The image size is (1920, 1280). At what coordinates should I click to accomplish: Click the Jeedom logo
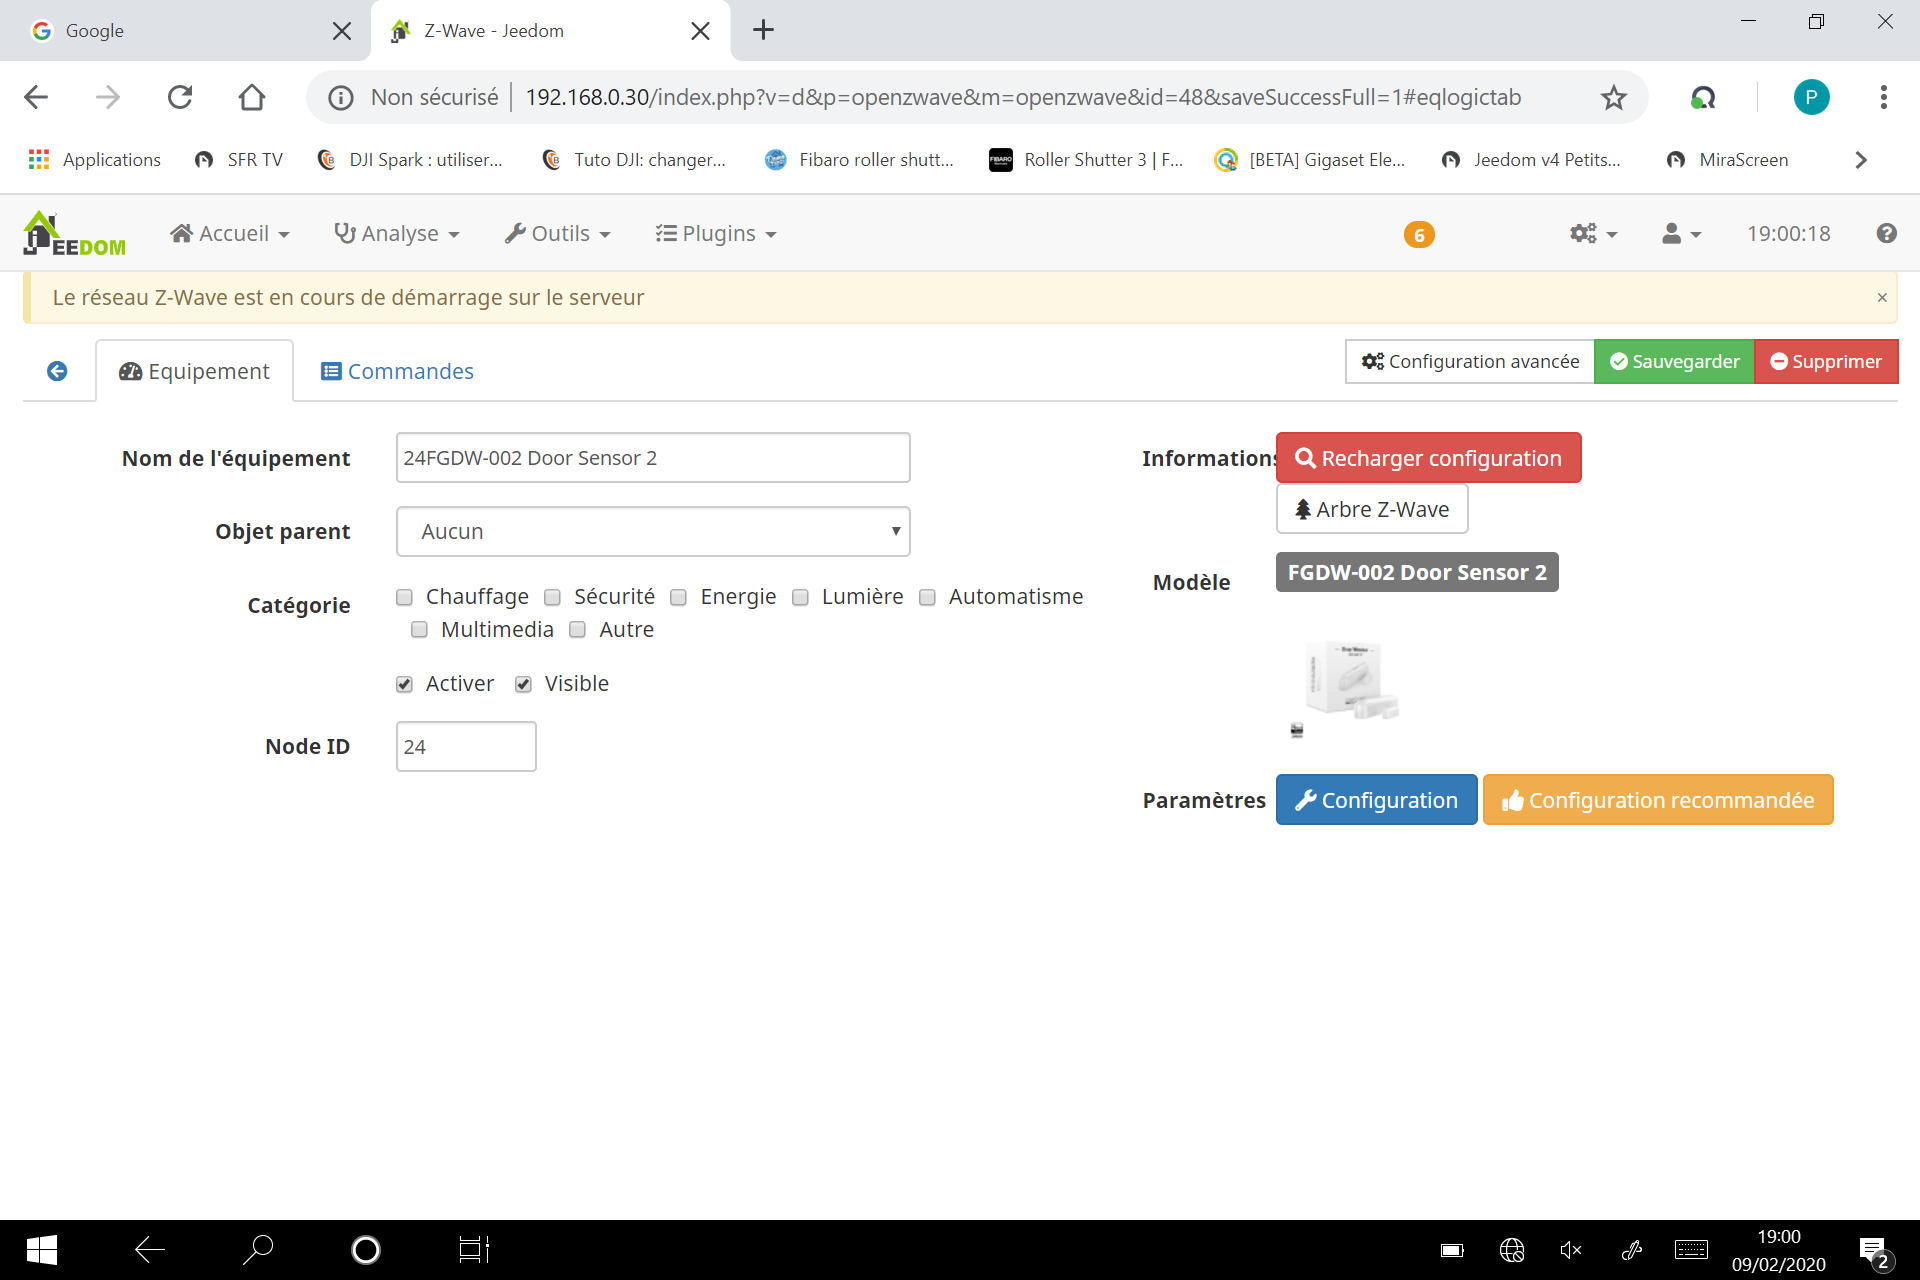coord(74,234)
